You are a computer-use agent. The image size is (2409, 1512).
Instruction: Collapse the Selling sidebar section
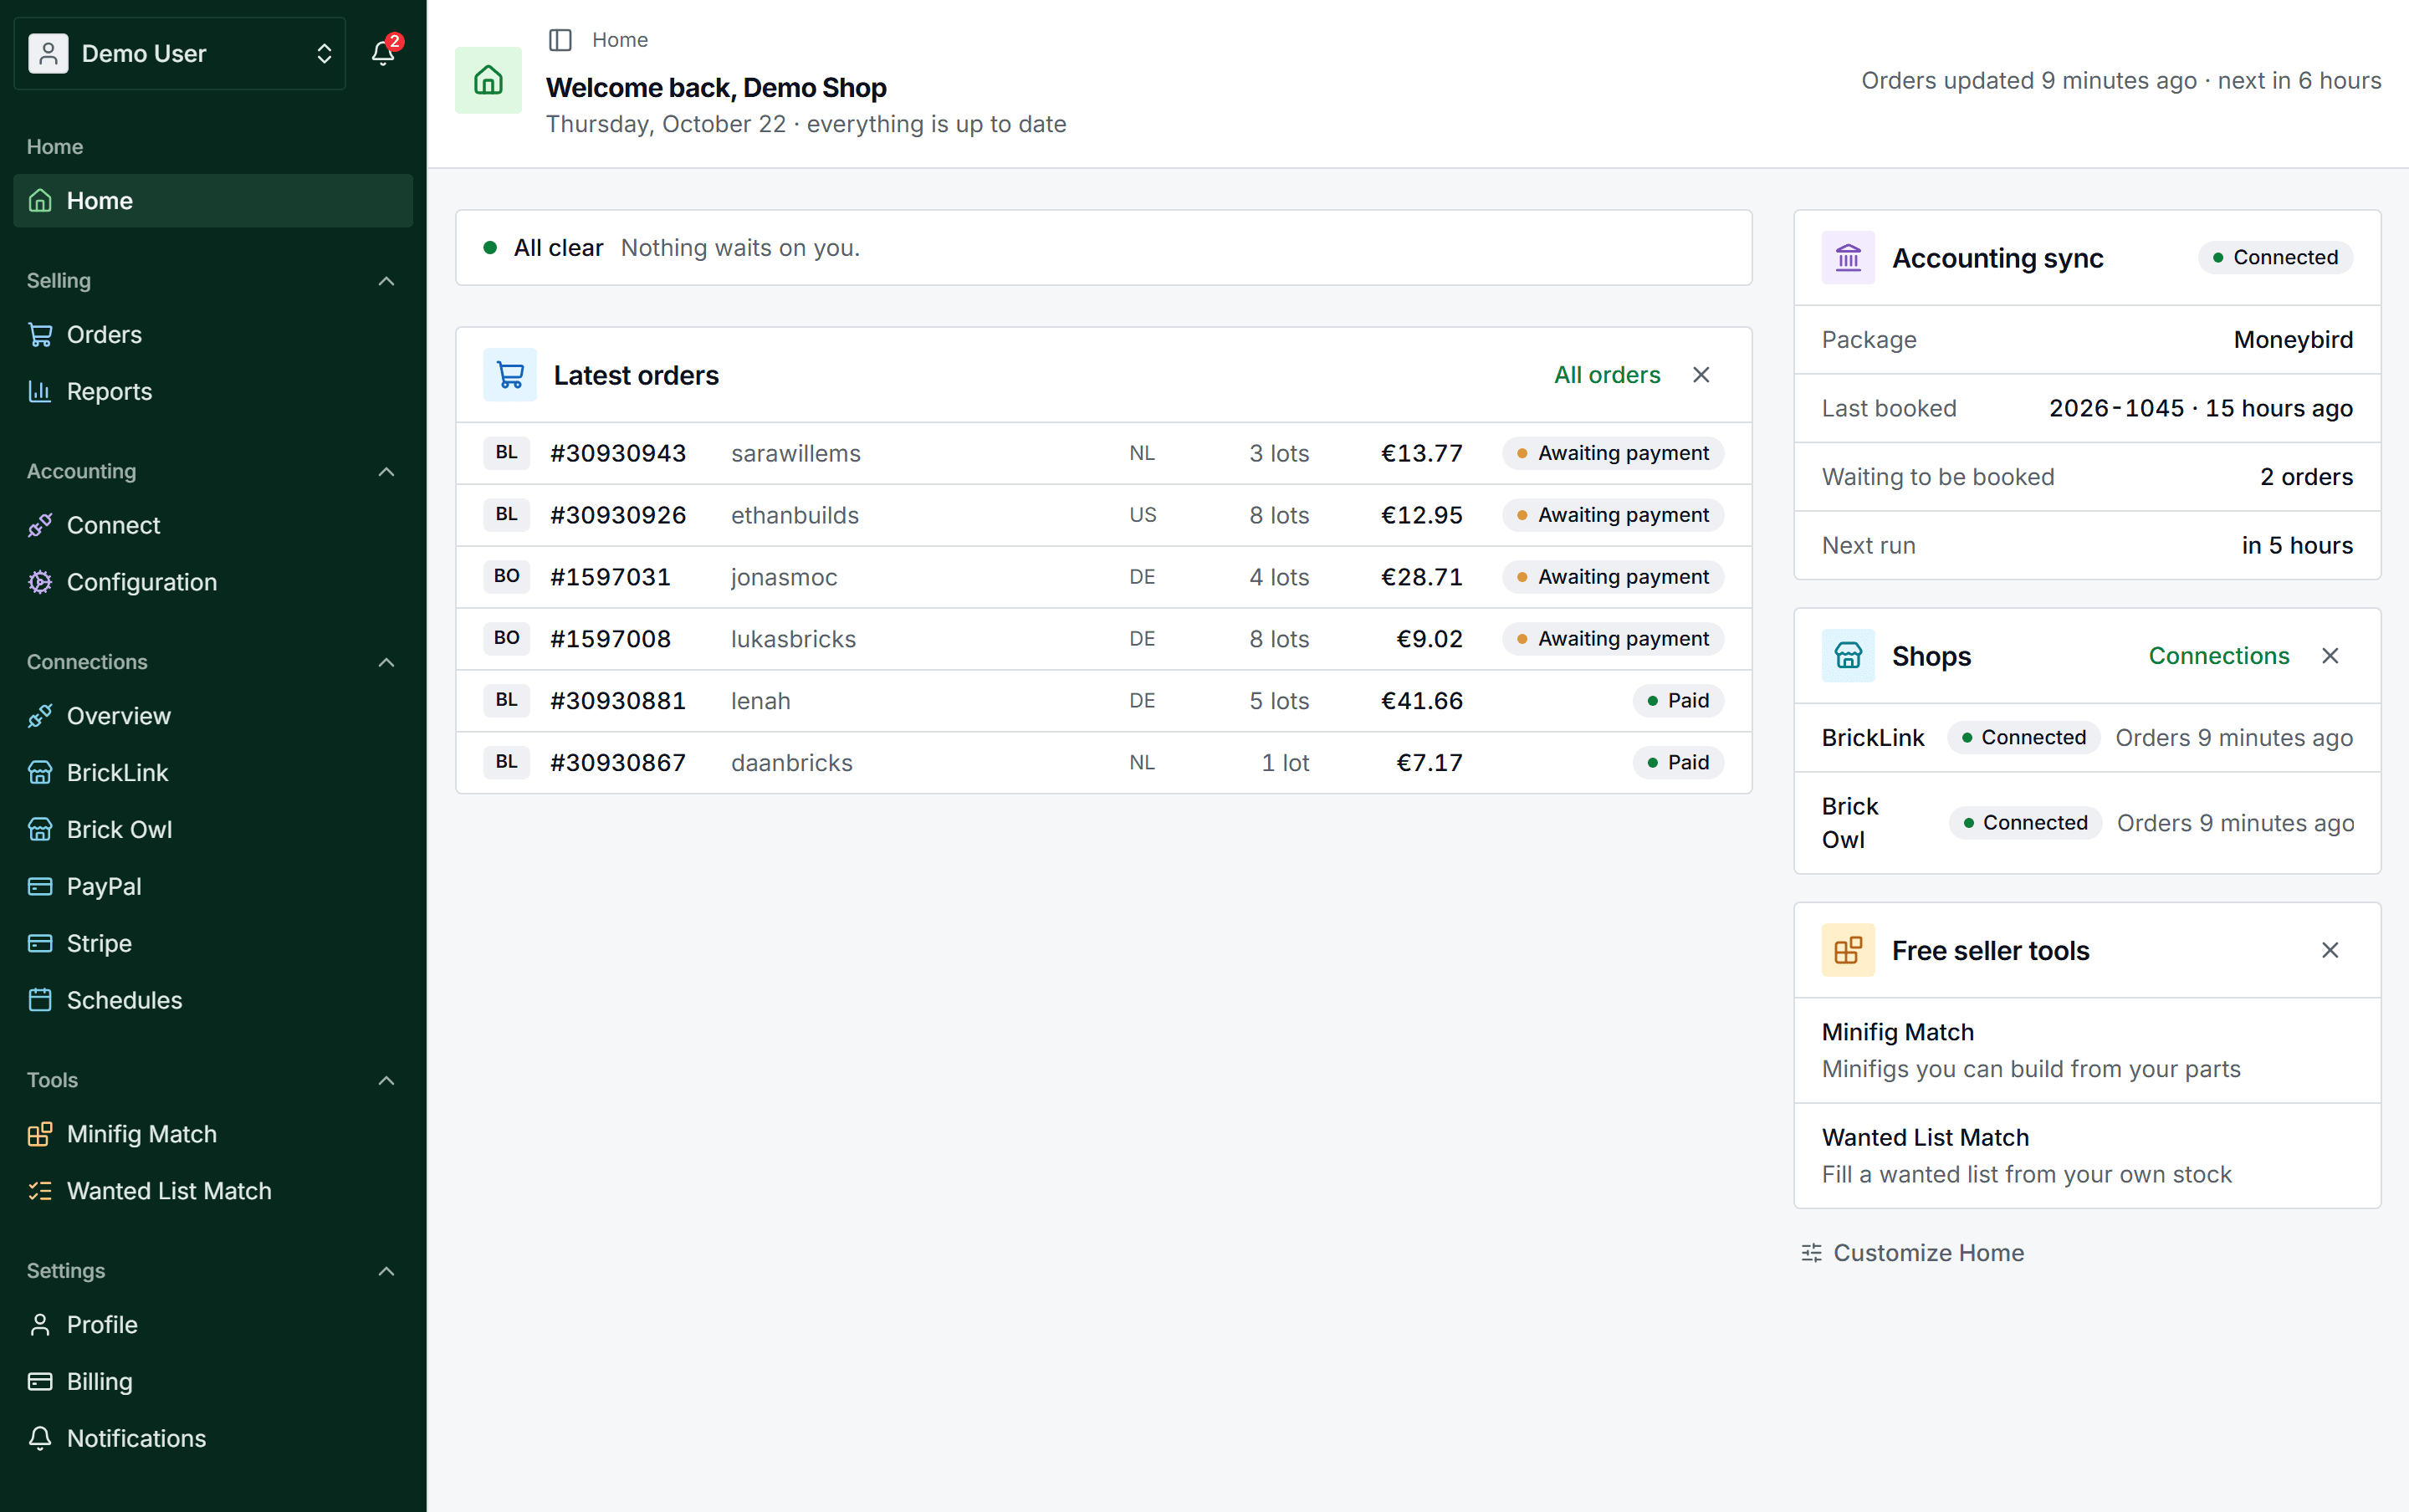[x=386, y=281]
